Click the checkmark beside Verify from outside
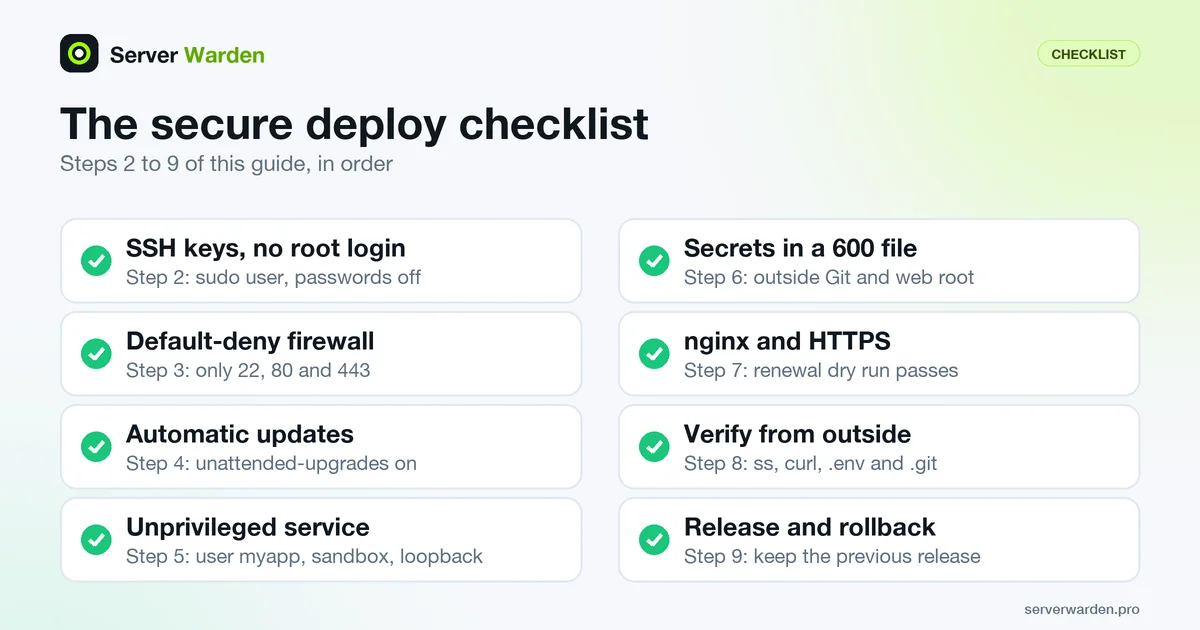1200x630 pixels. [654, 447]
